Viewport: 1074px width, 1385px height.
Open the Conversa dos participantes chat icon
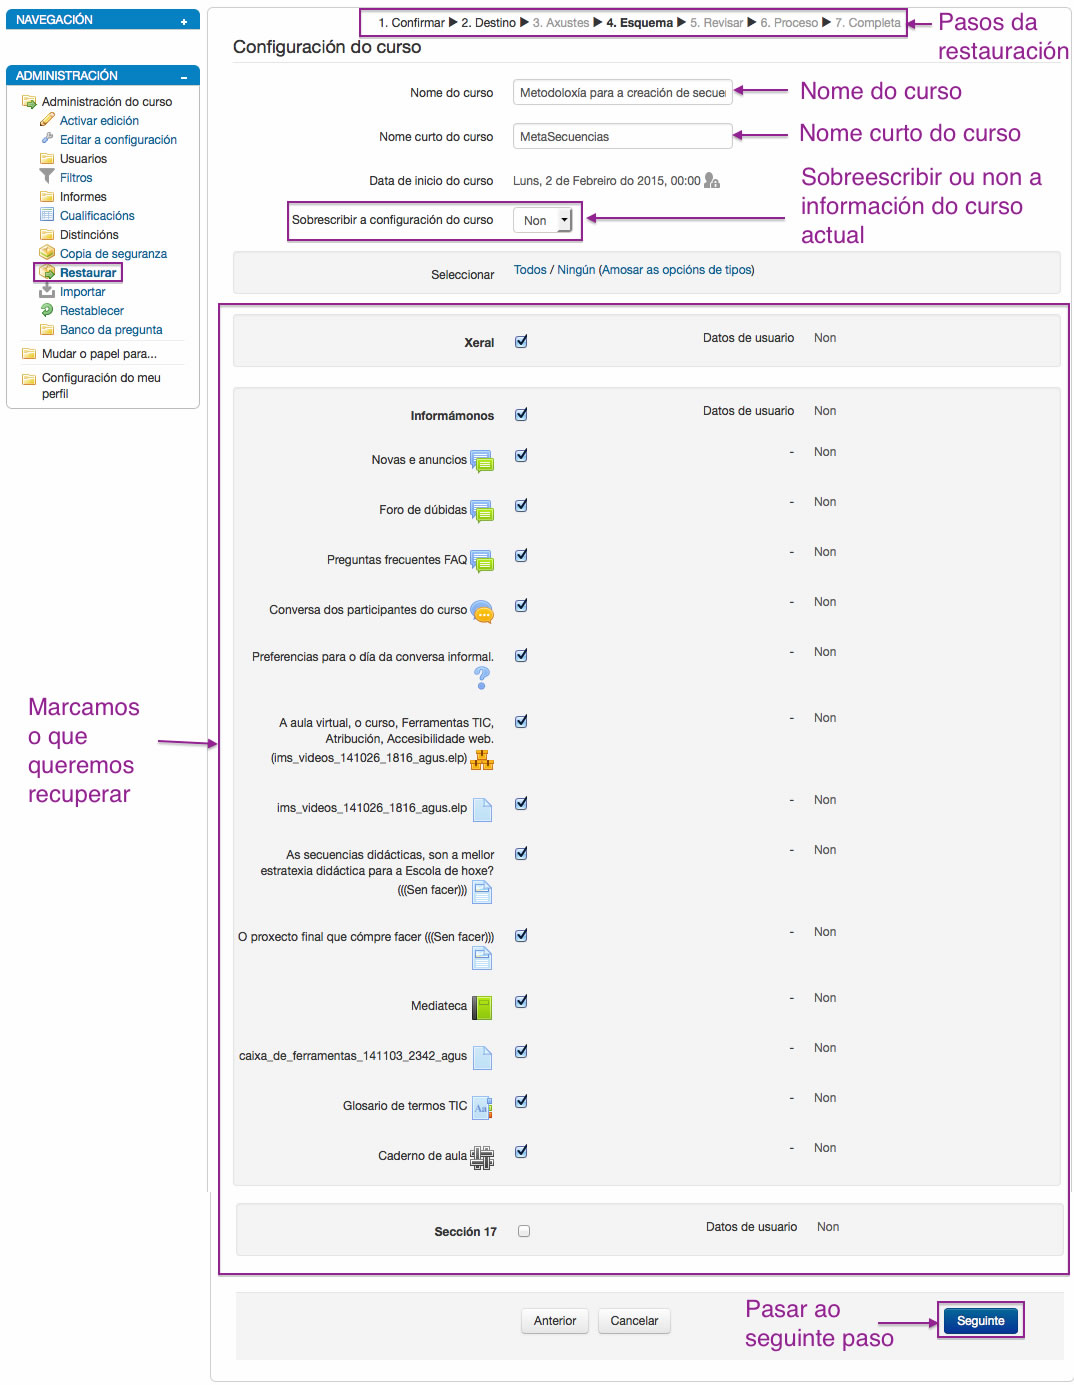pyautogui.click(x=483, y=610)
